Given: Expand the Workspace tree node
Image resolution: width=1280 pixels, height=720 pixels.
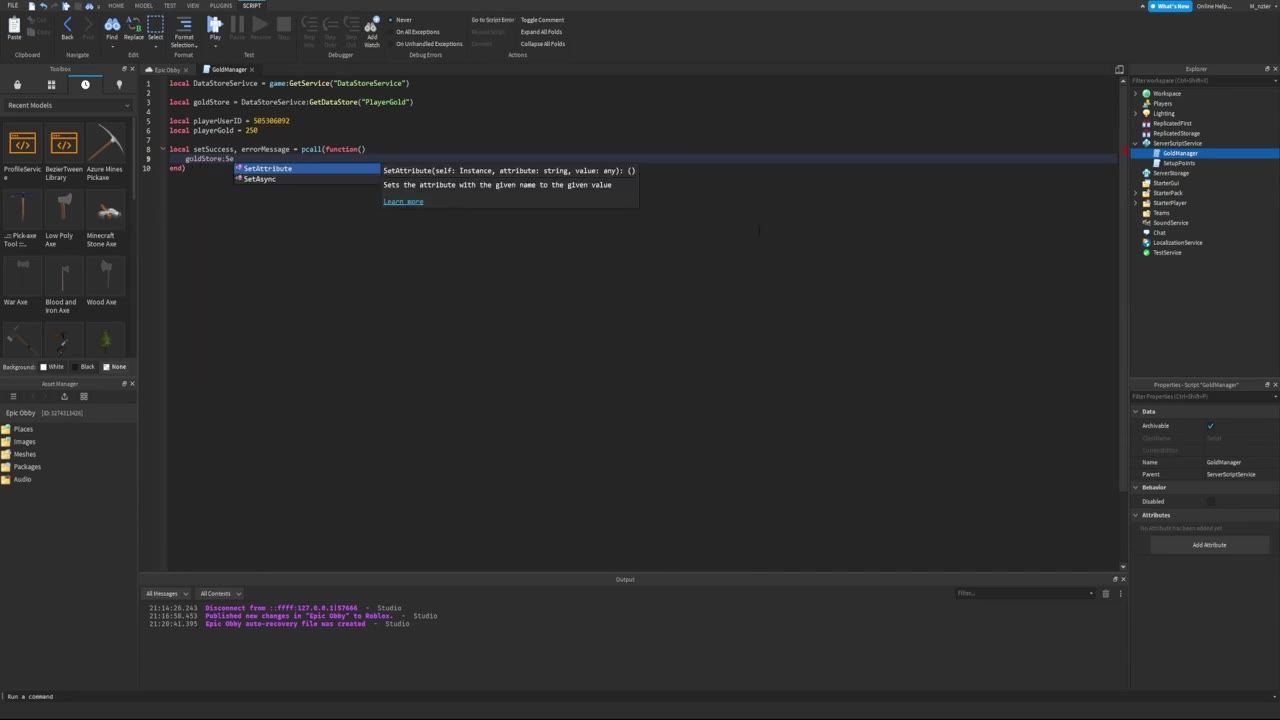Looking at the screenshot, I should pyautogui.click(x=1136, y=94).
